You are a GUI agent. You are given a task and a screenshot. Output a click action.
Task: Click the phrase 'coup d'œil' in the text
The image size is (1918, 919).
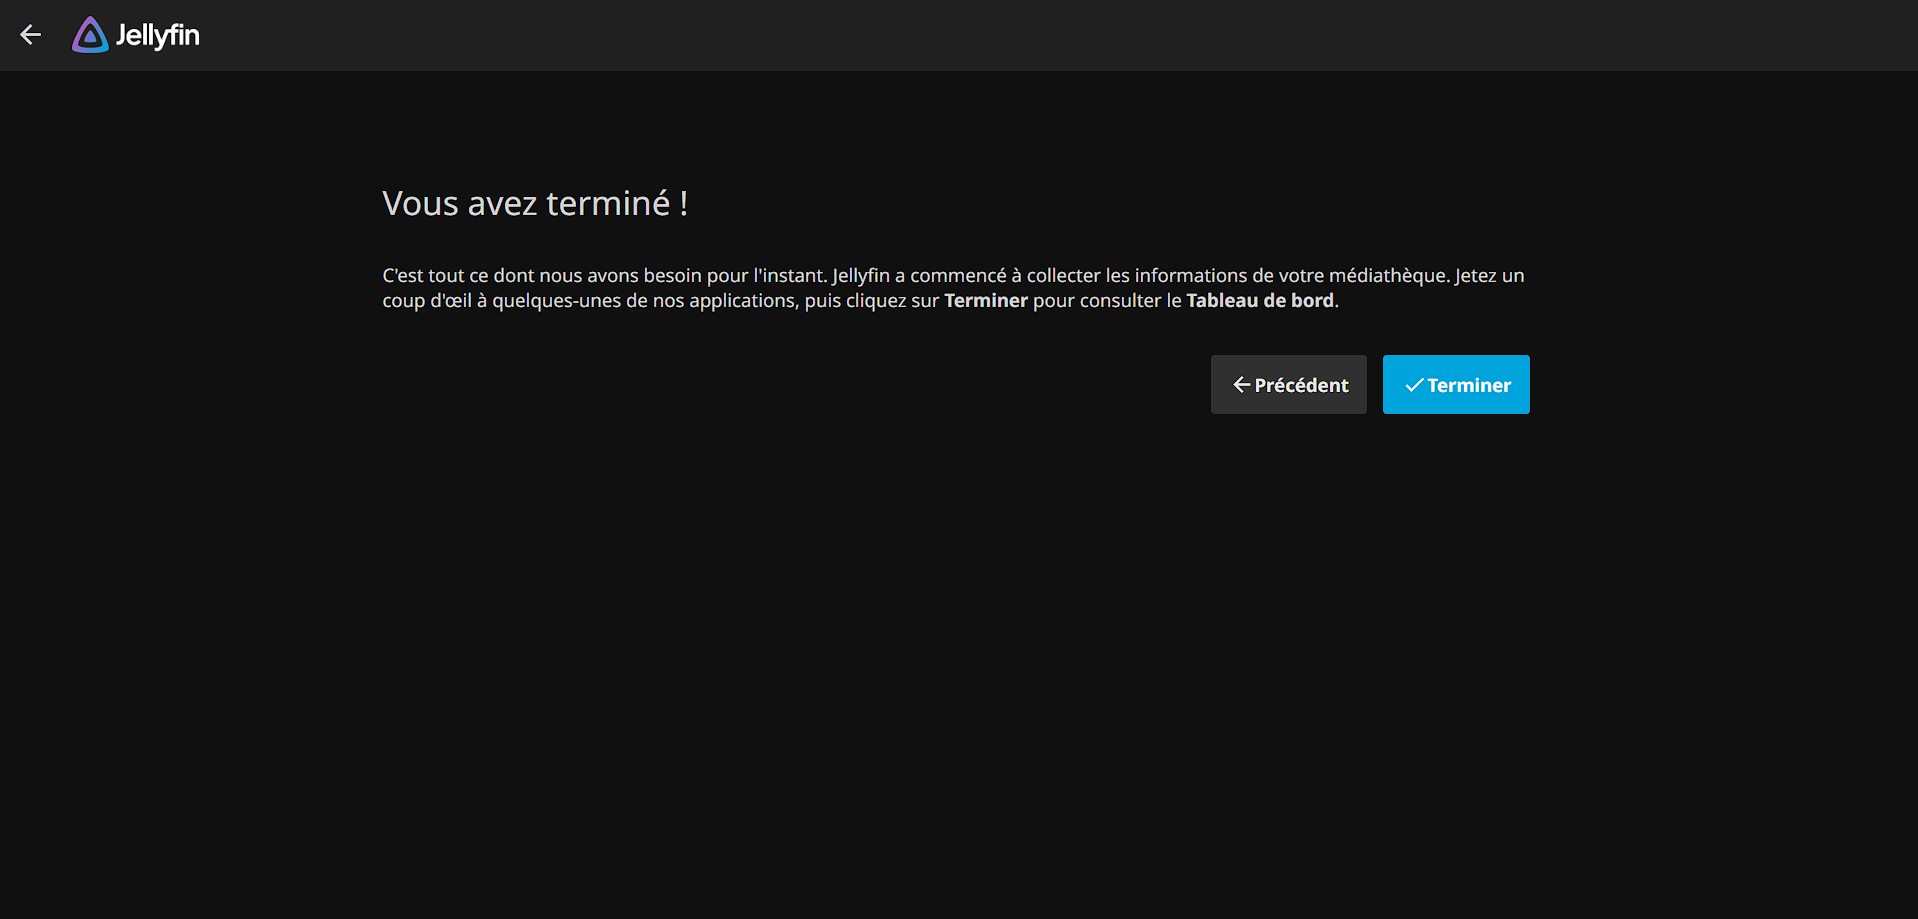click(x=426, y=301)
